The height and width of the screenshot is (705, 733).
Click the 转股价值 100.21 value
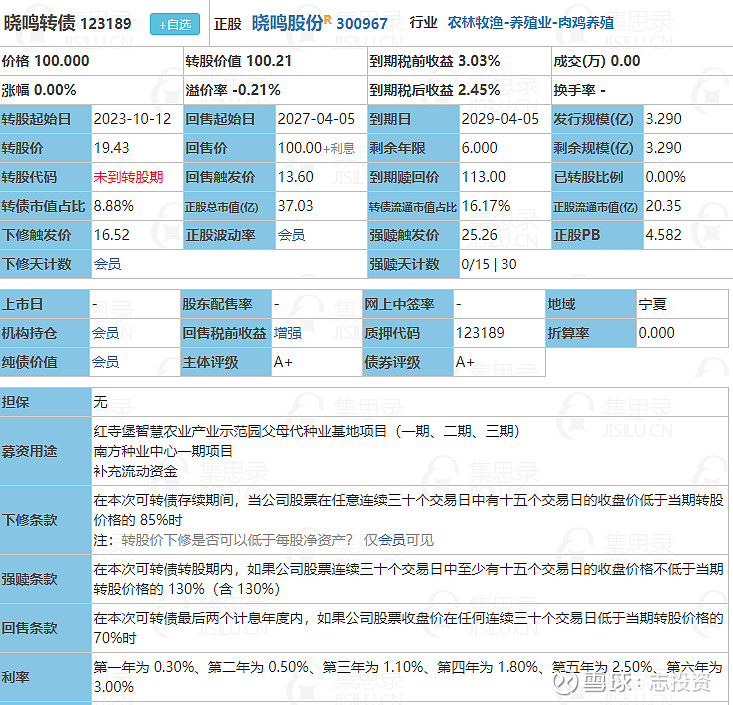[x=269, y=61]
